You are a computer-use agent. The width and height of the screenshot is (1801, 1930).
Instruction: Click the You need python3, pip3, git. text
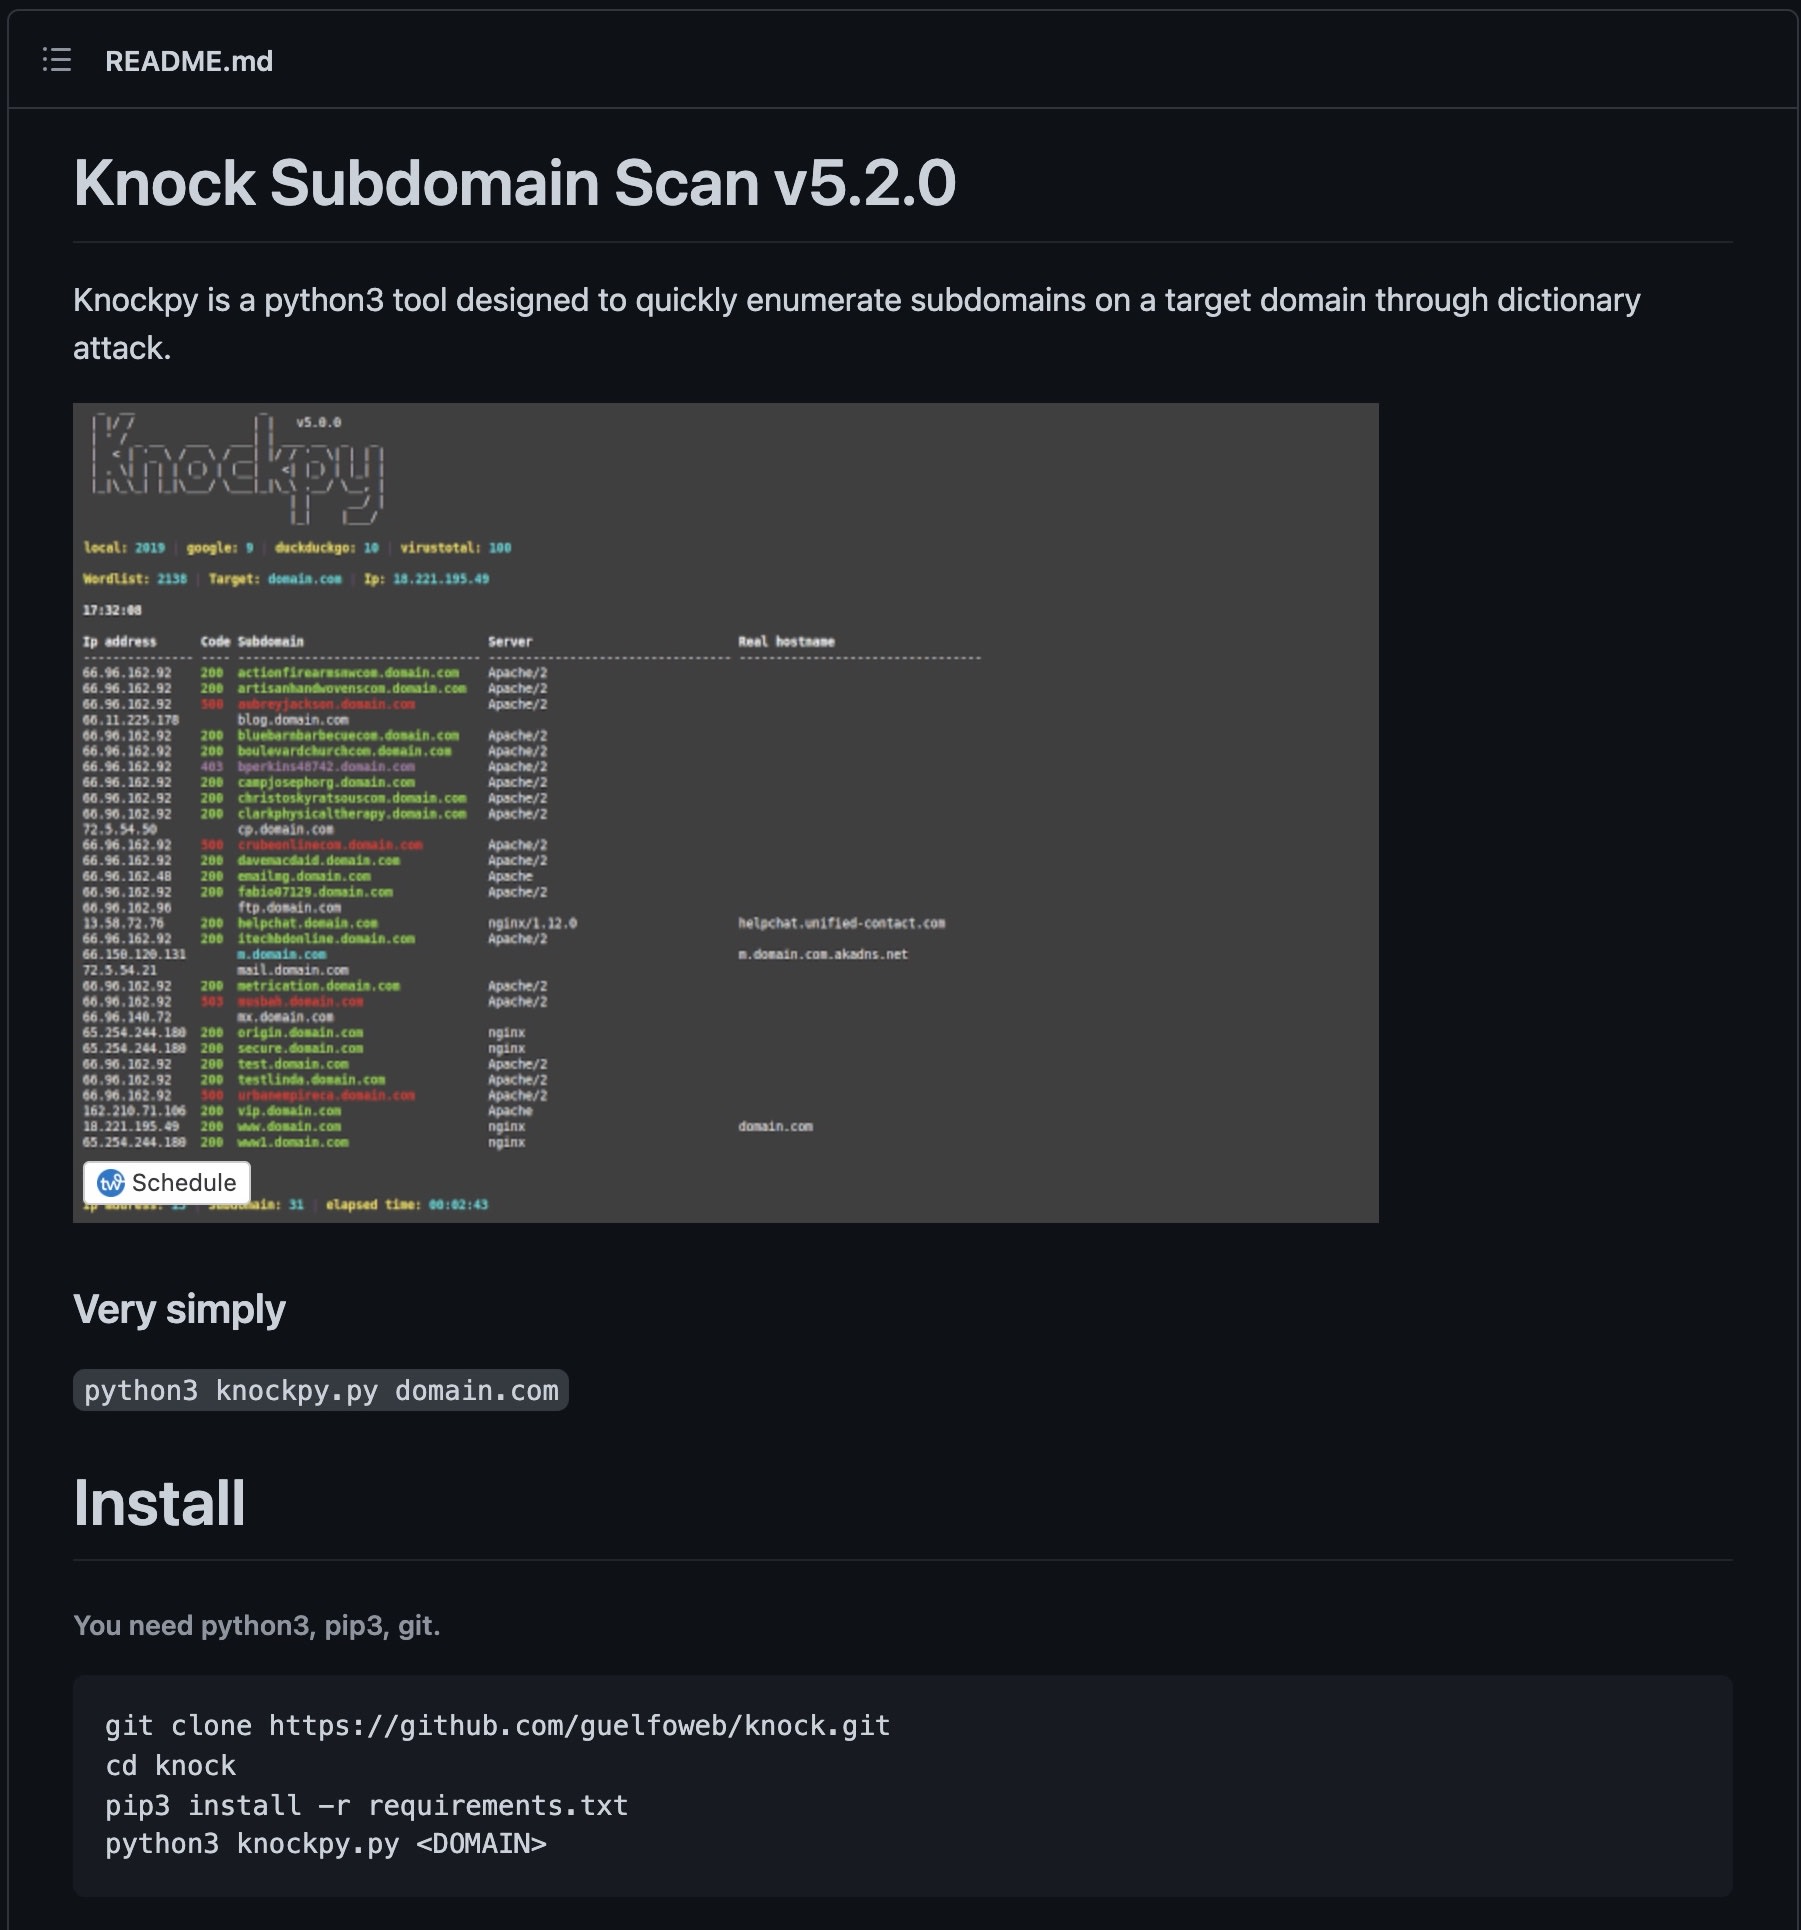(257, 1625)
